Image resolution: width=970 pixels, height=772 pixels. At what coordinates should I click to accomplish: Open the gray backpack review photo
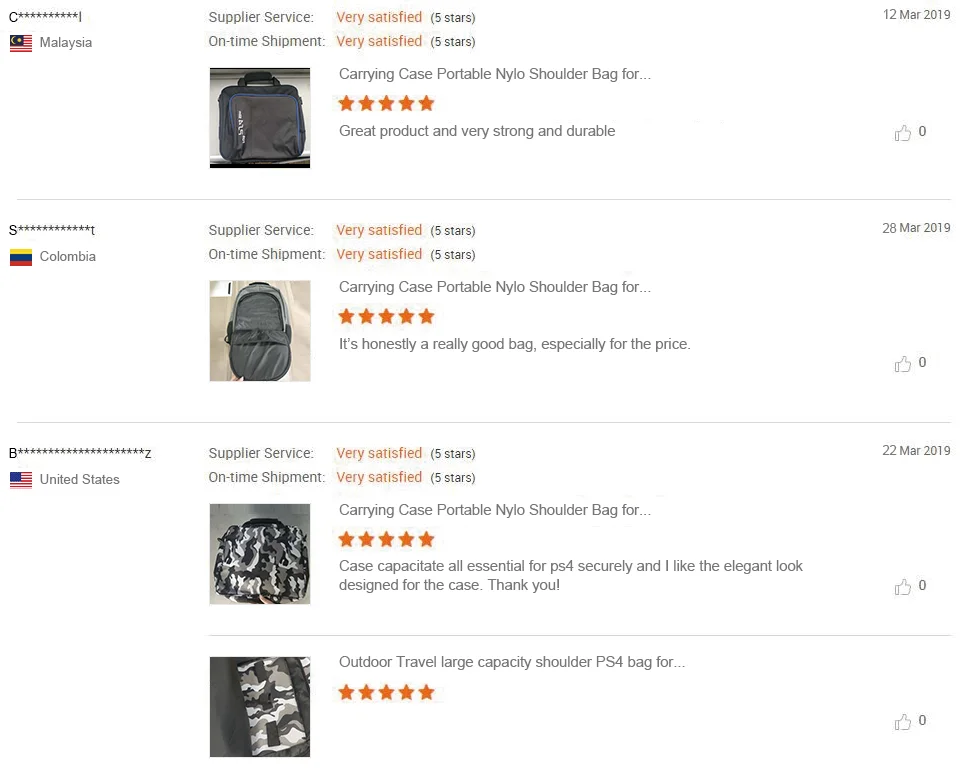(260, 331)
